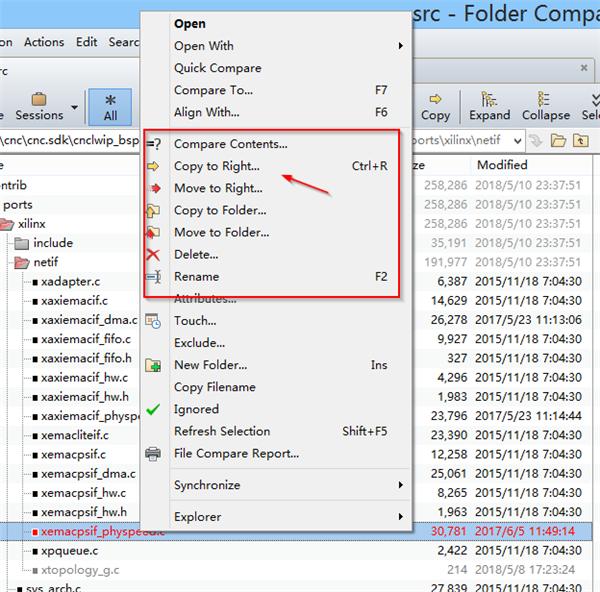
Task: Open the right path combo box dropdown
Action: tap(518, 141)
